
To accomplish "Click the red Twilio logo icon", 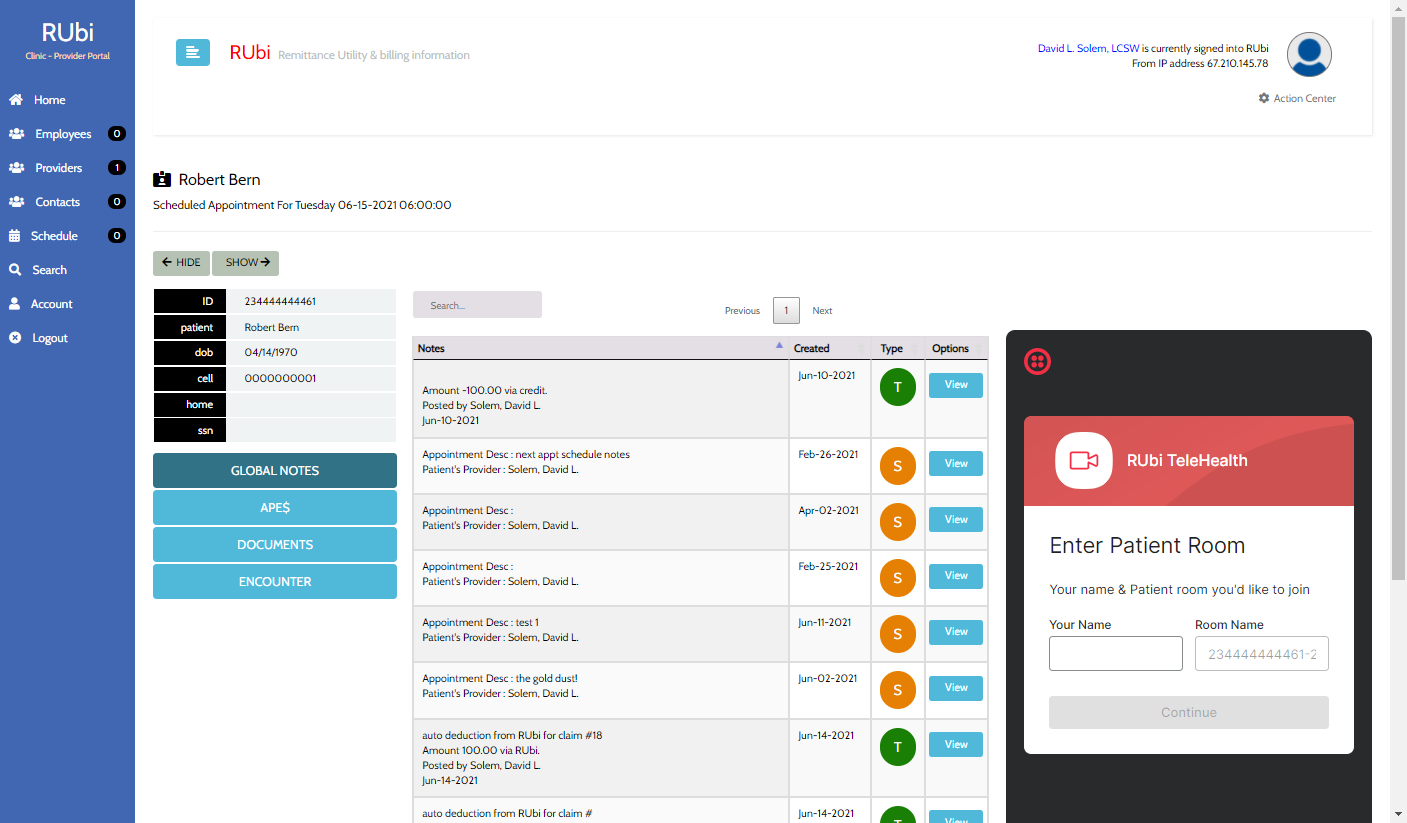I will click(x=1037, y=362).
